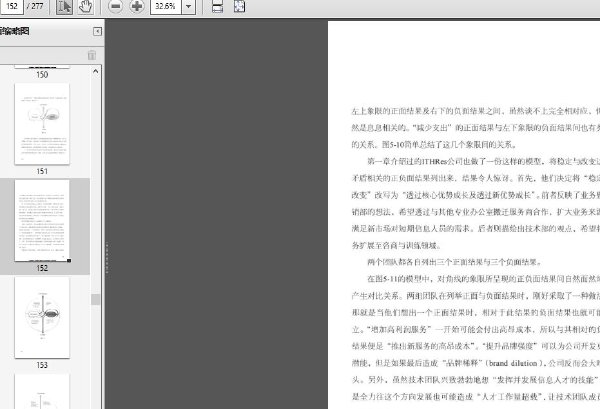Screen dimensions: 600x409
Task: Enable scrolling fit-width page mode
Action: [x=217, y=7]
